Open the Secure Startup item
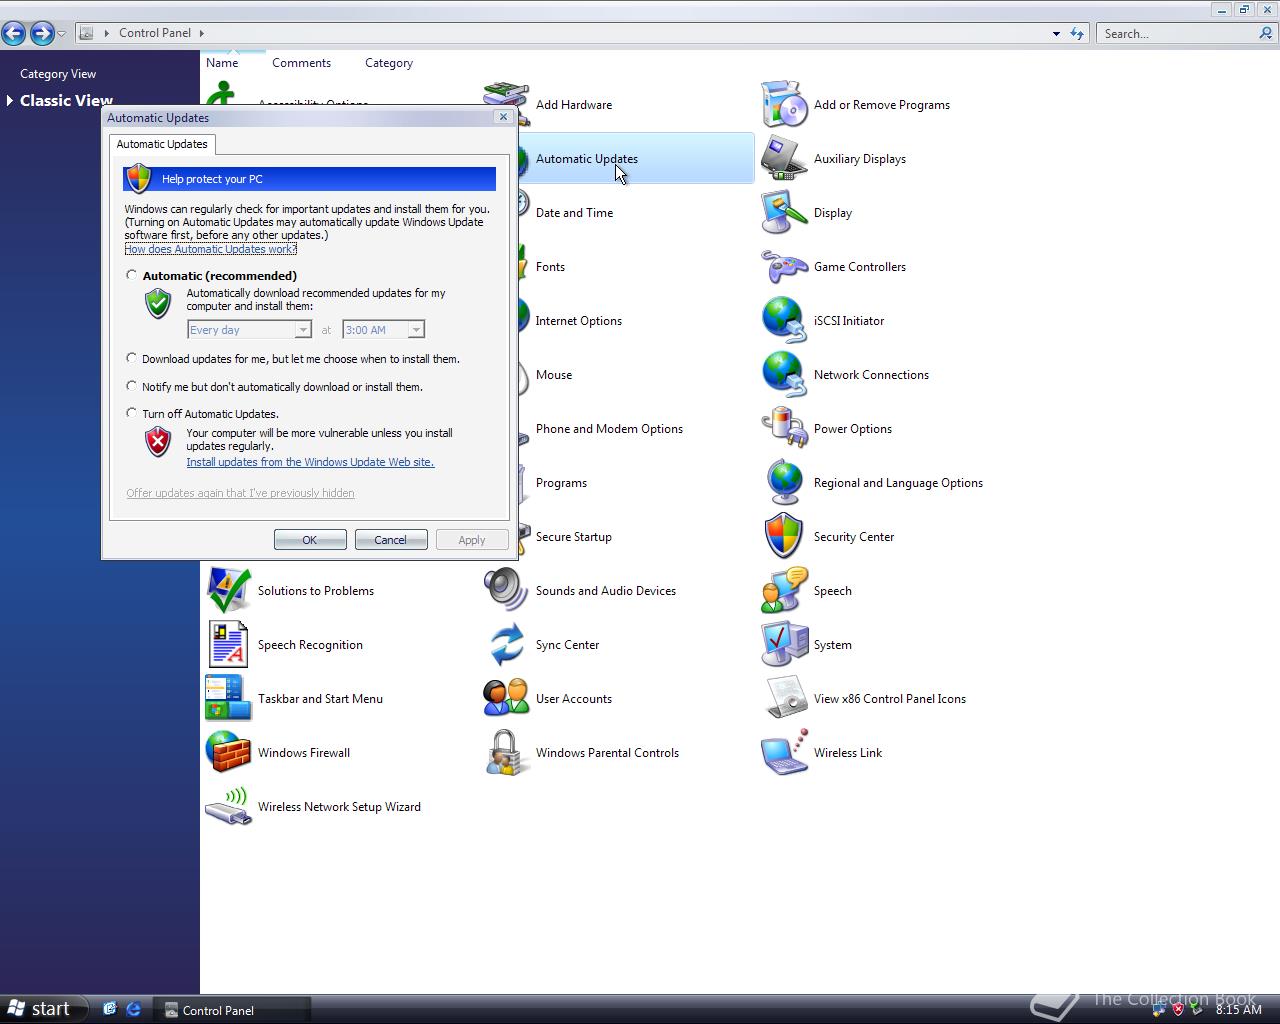Screen dimensions: 1280x1024 [573, 537]
